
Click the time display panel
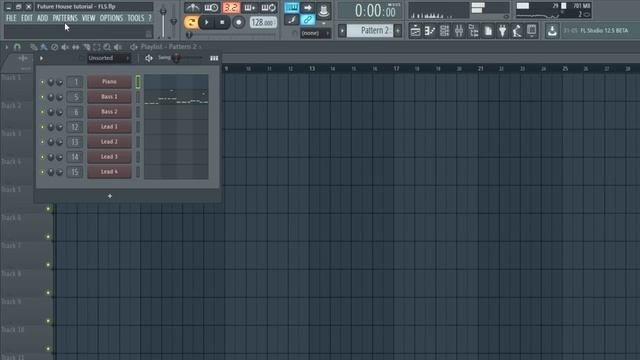point(370,11)
